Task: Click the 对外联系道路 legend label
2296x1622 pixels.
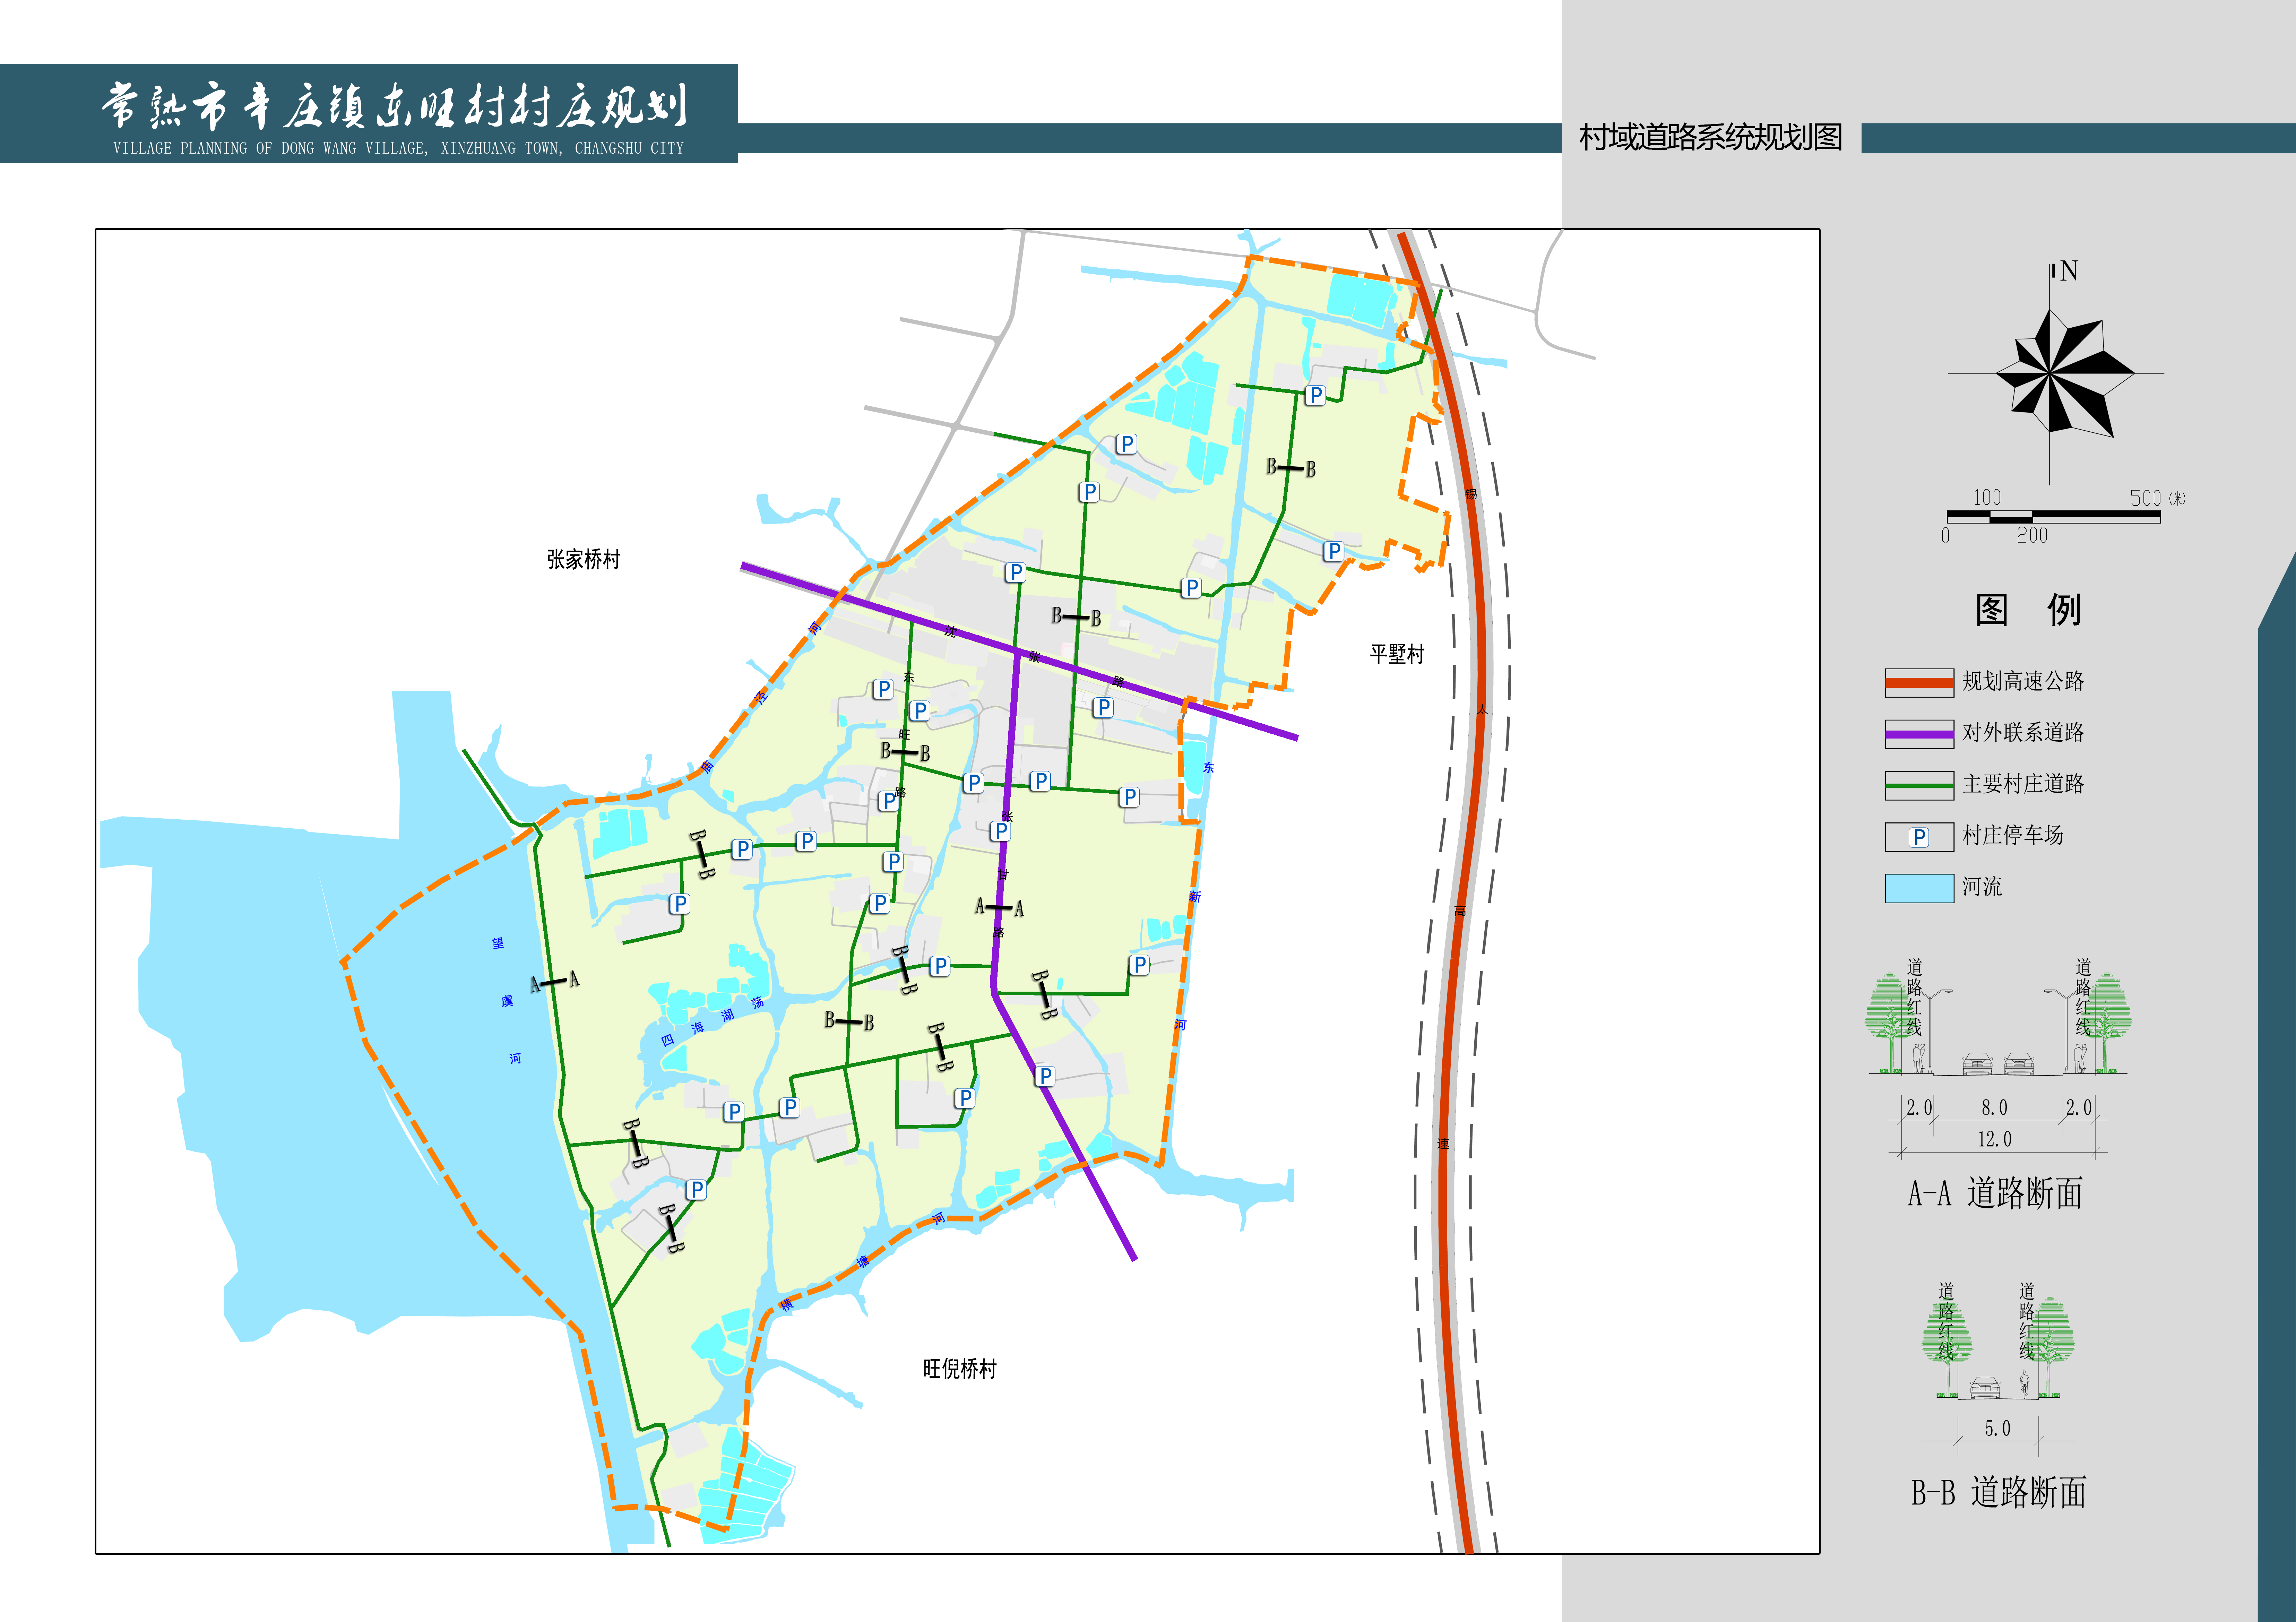Action: [2023, 732]
